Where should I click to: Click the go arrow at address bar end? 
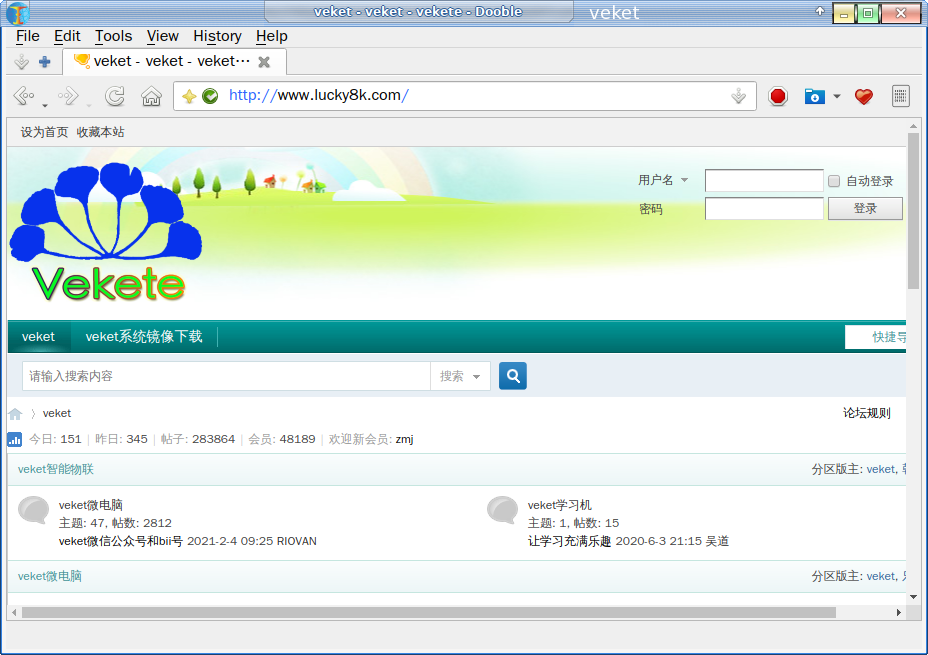(739, 96)
